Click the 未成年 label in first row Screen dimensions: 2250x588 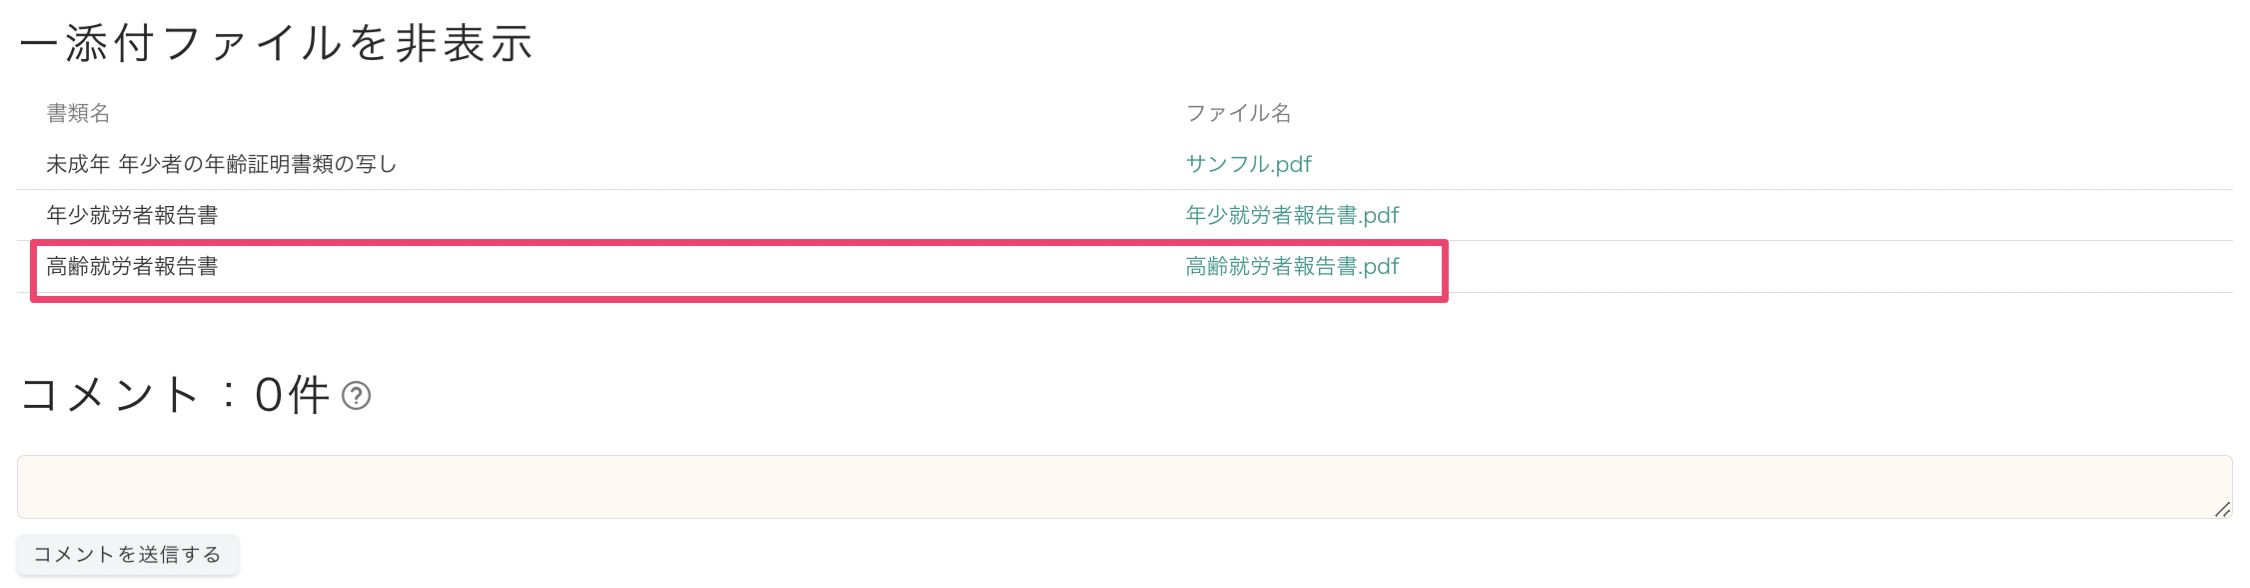(78, 164)
